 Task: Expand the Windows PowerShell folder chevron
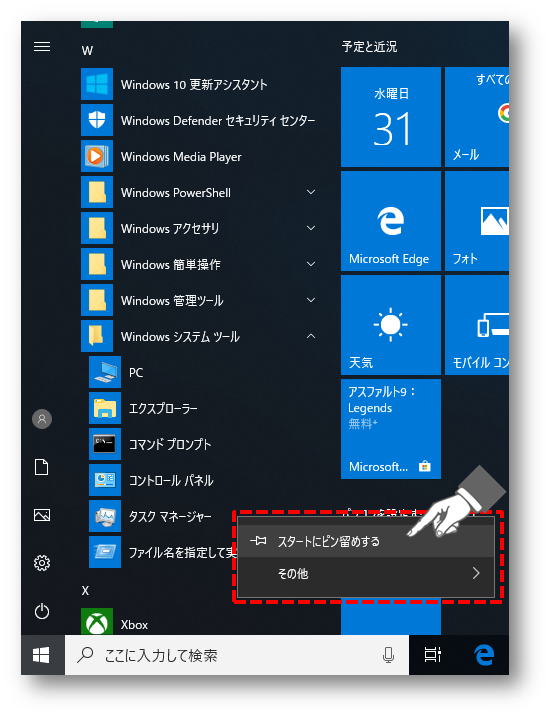(x=311, y=193)
